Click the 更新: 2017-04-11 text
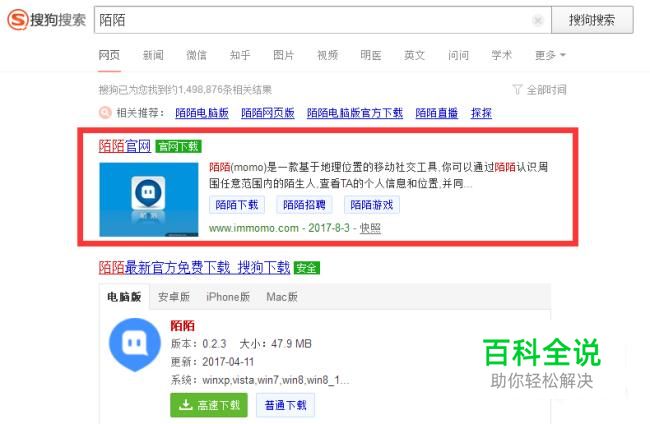The image size is (650, 424). (212, 362)
